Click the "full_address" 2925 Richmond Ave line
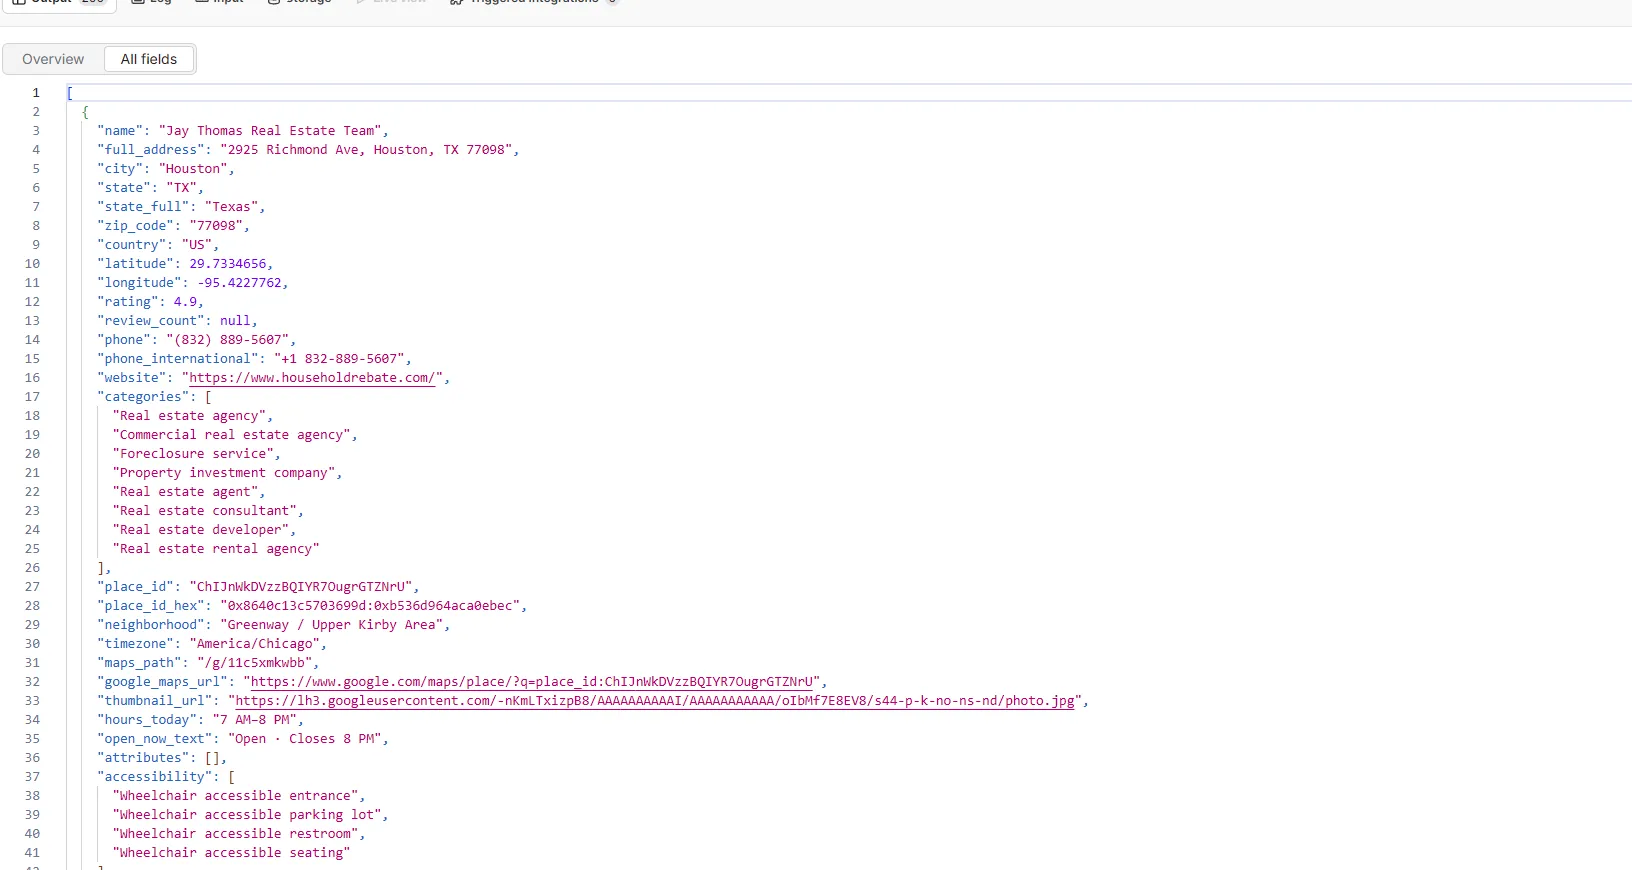The image size is (1632, 870). [x=308, y=150]
